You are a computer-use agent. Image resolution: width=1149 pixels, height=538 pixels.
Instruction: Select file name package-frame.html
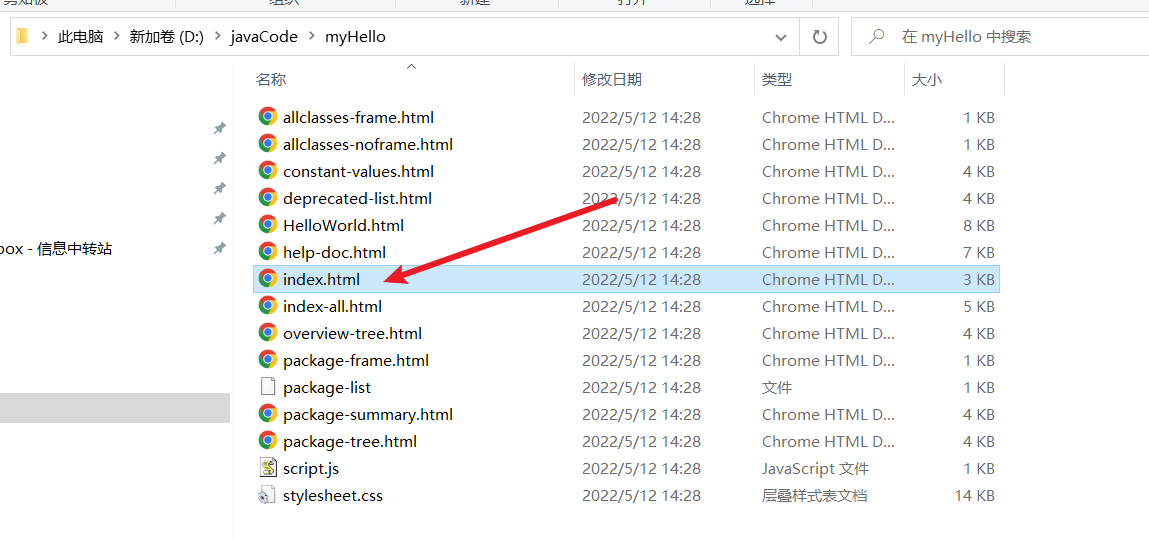[x=356, y=361]
